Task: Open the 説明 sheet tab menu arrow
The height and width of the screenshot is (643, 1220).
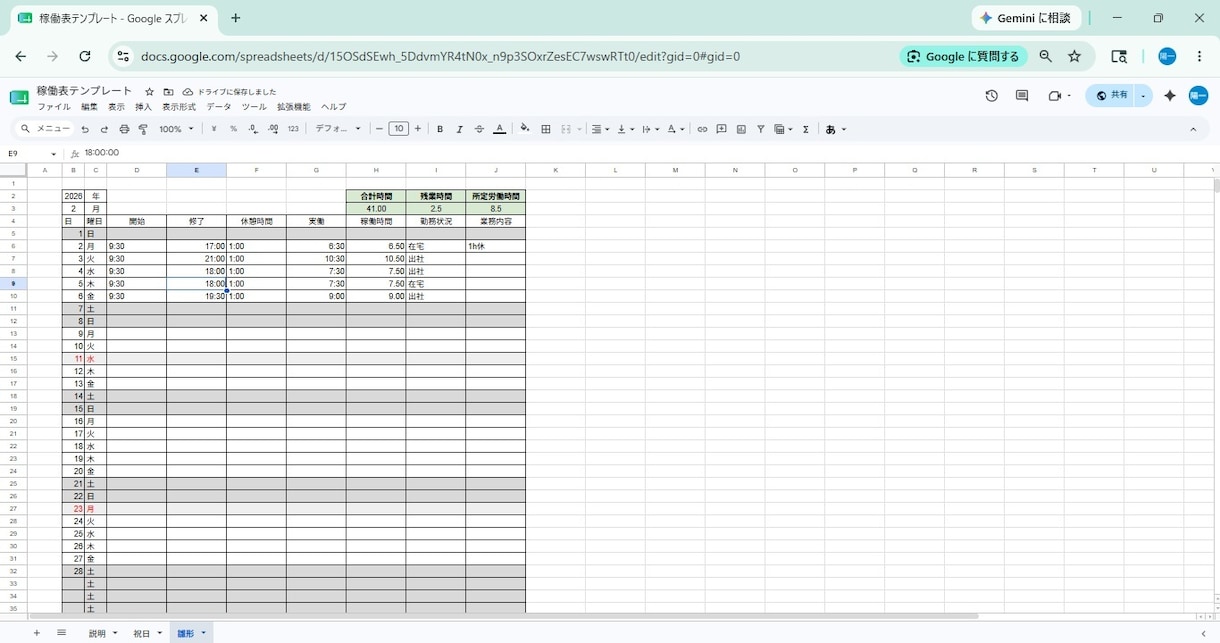Action: [115, 633]
